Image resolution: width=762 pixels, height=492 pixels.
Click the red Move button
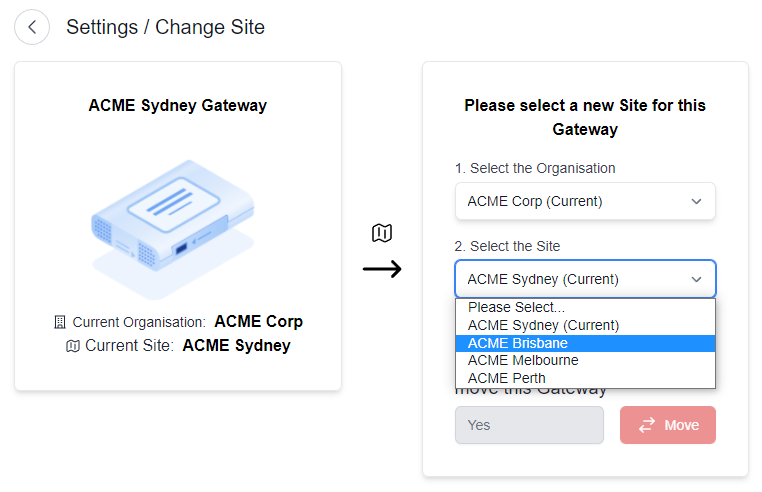[668, 425]
